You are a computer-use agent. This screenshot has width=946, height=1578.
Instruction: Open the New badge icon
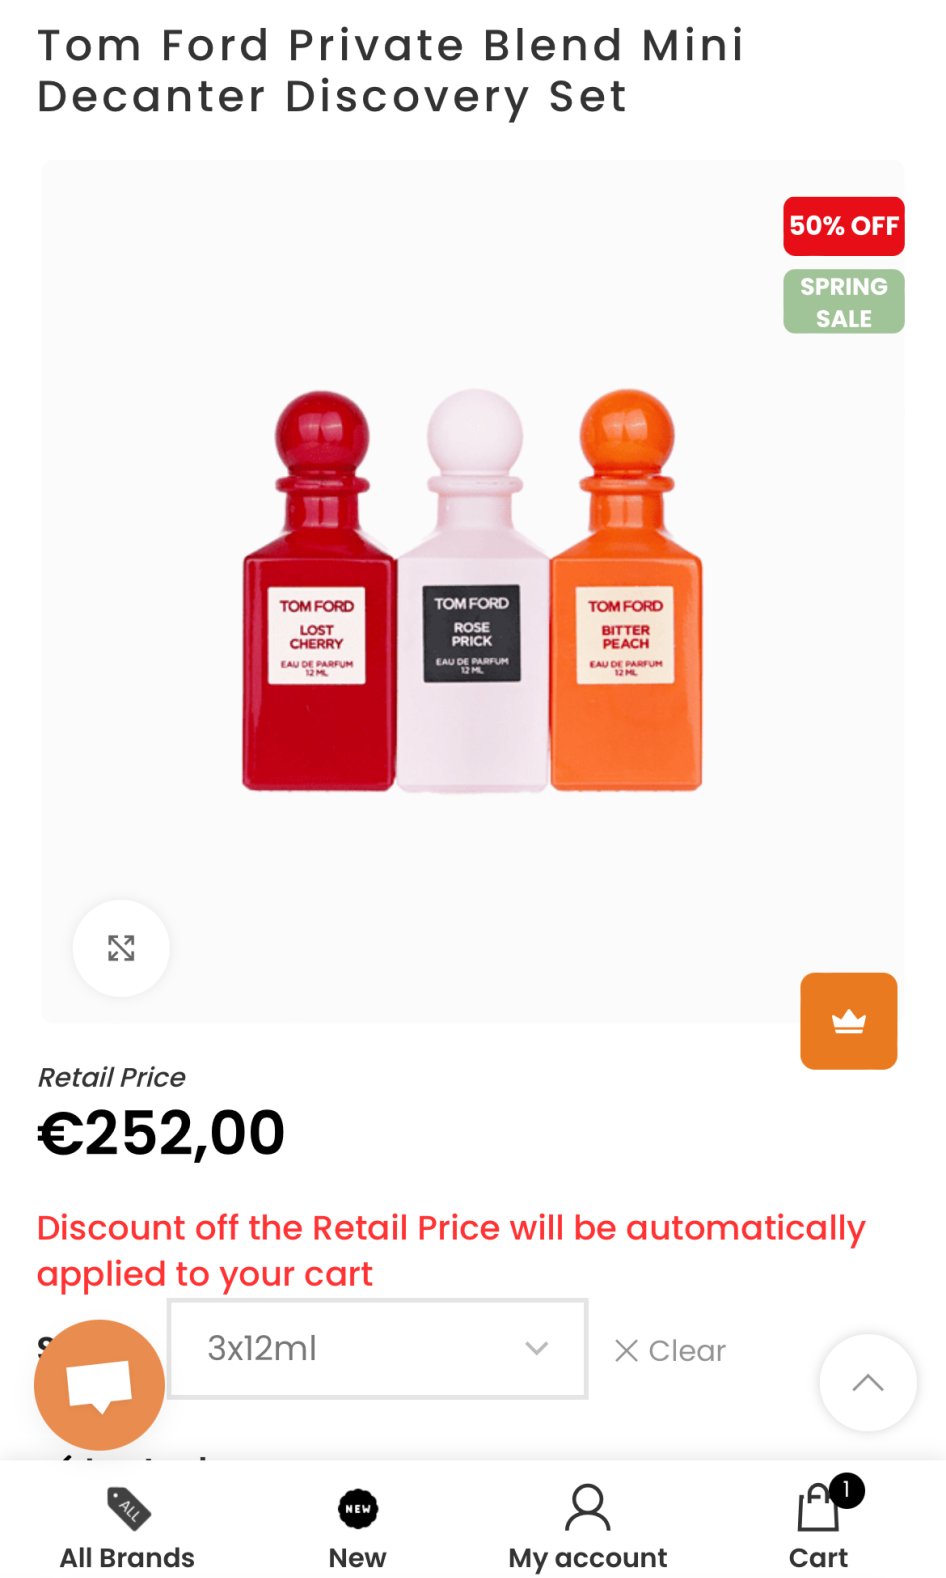(x=358, y=1509)
